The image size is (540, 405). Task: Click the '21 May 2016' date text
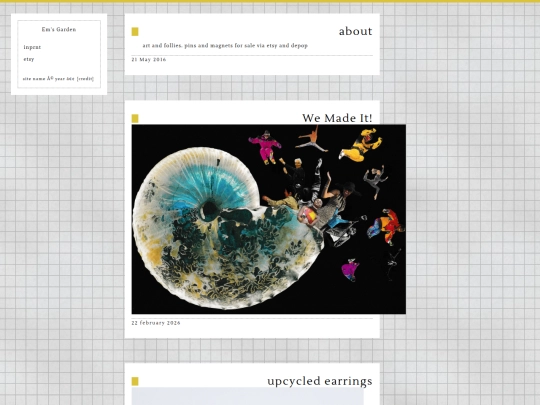[x=149, y=60]
